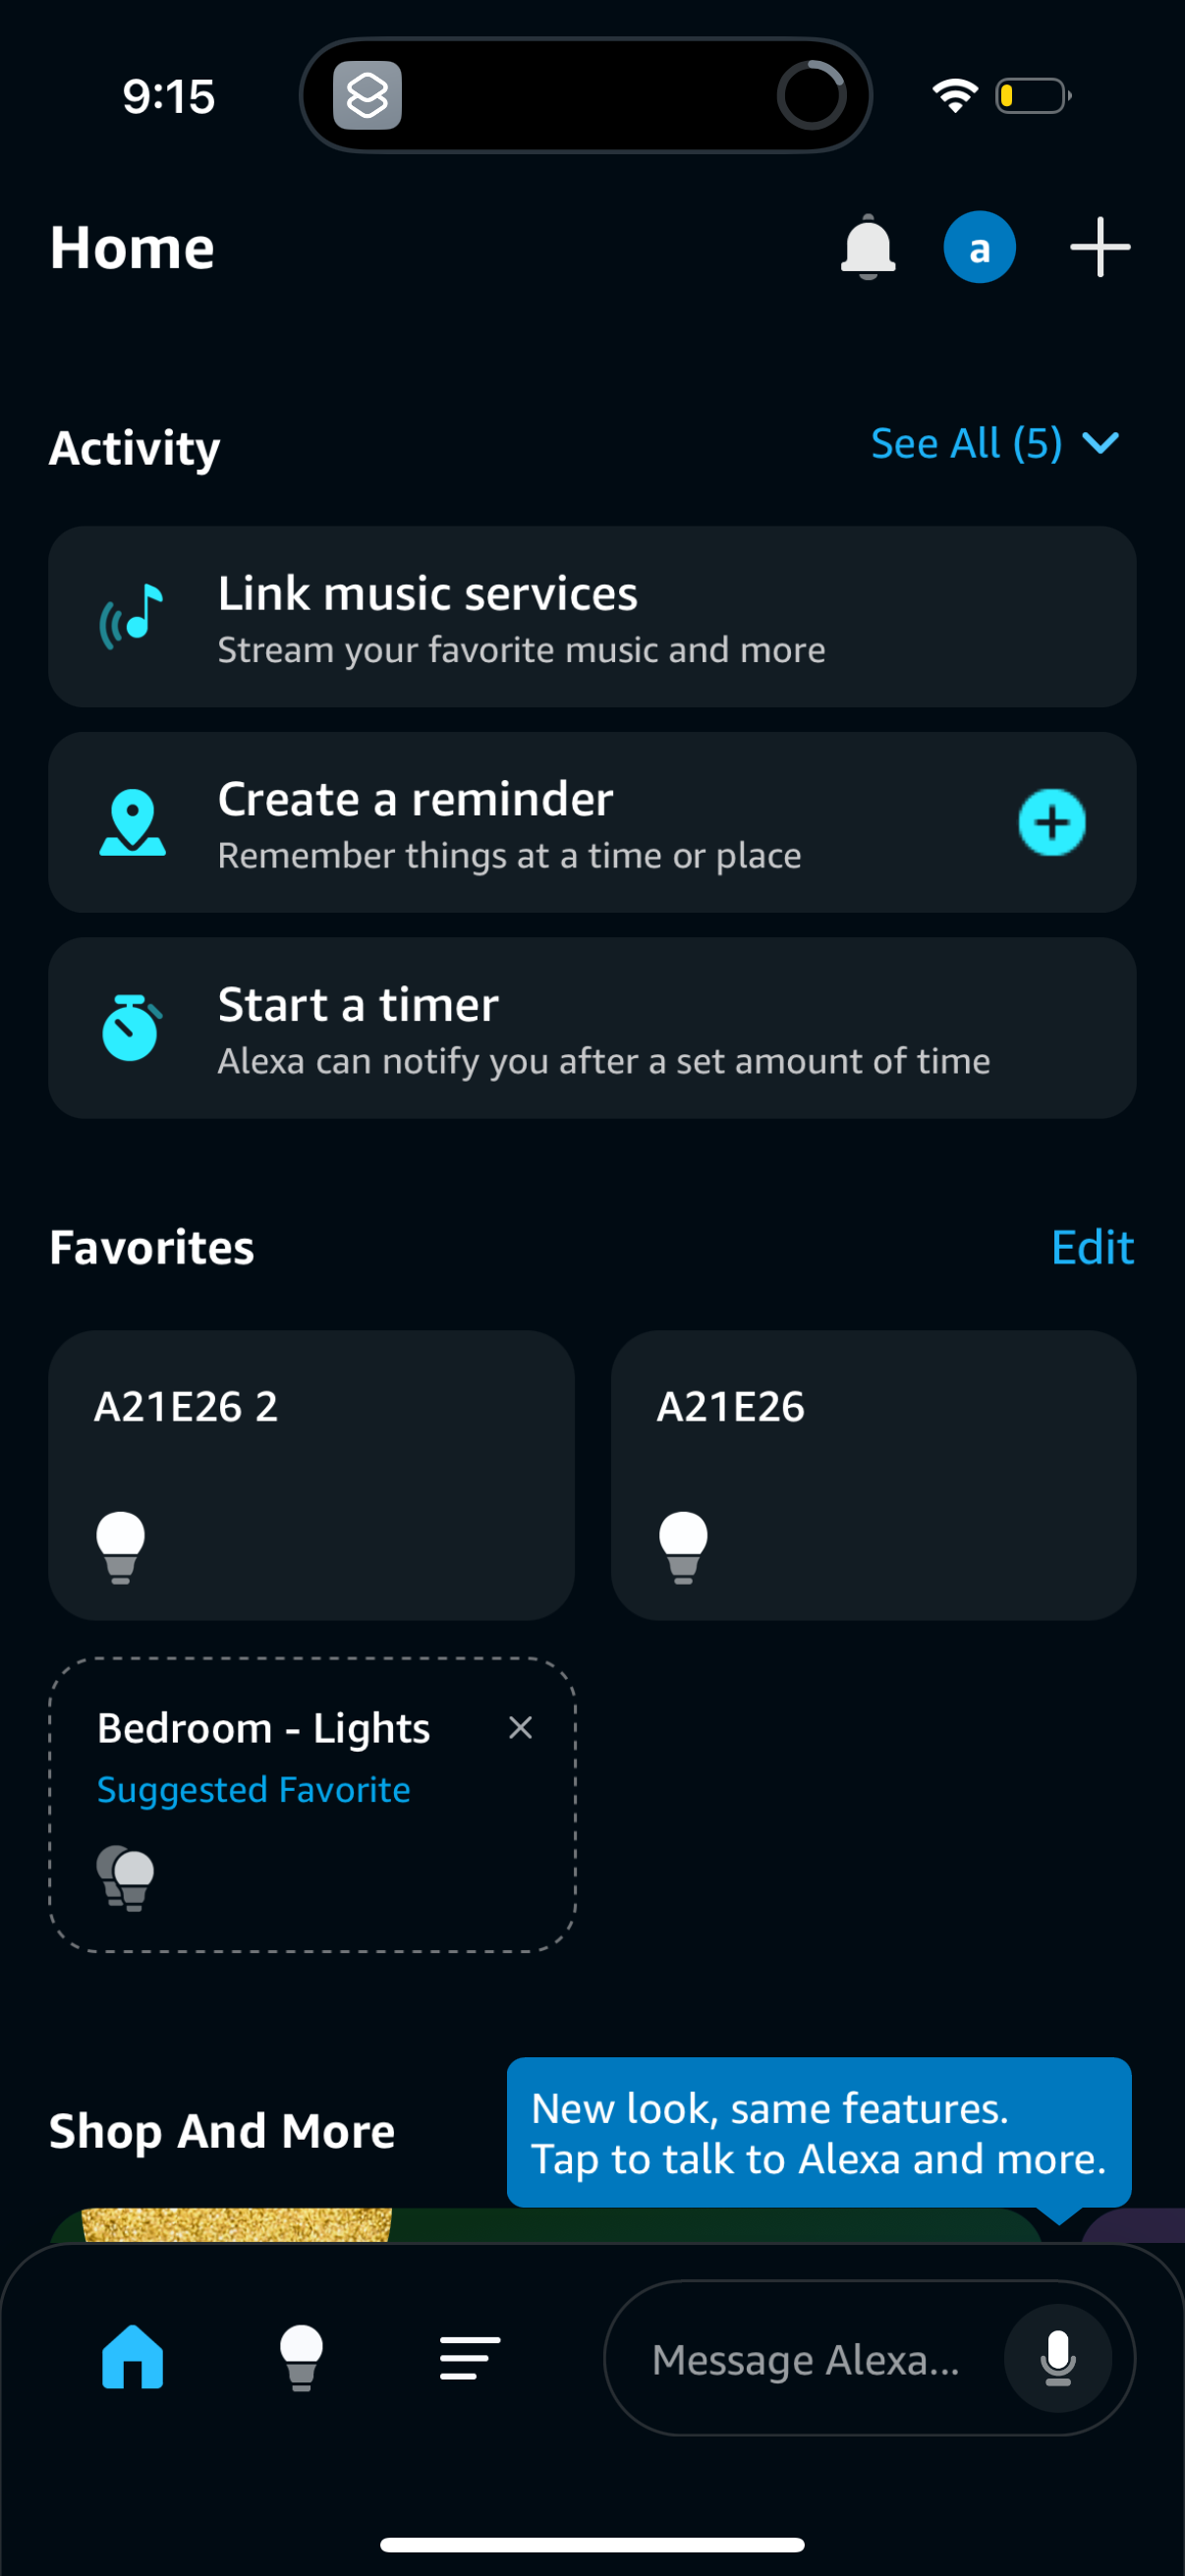The width and height of the screenshot is (1185, 2576).
Task: Tap the Home icon in bottom navigation
Action: pyautogui.click(x=131, y=2358)
